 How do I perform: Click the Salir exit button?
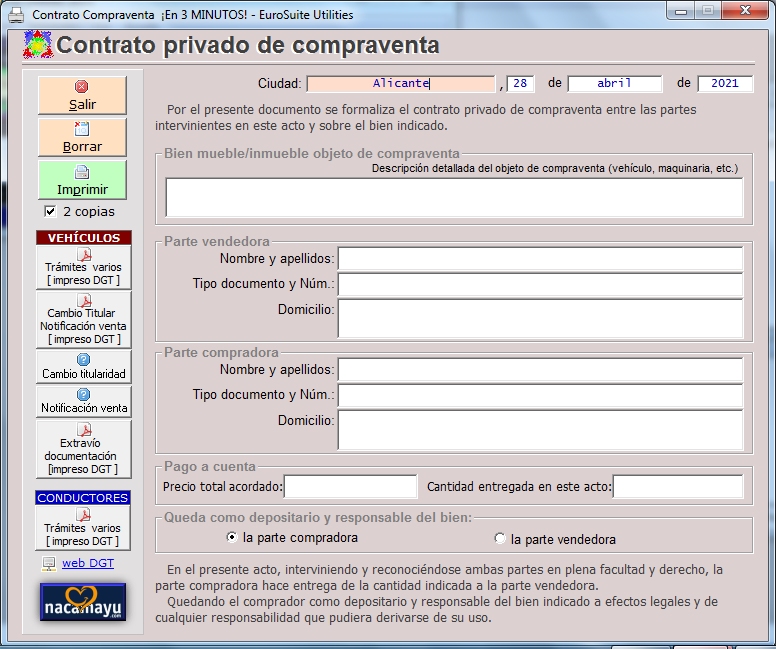(x=82, y=95)
